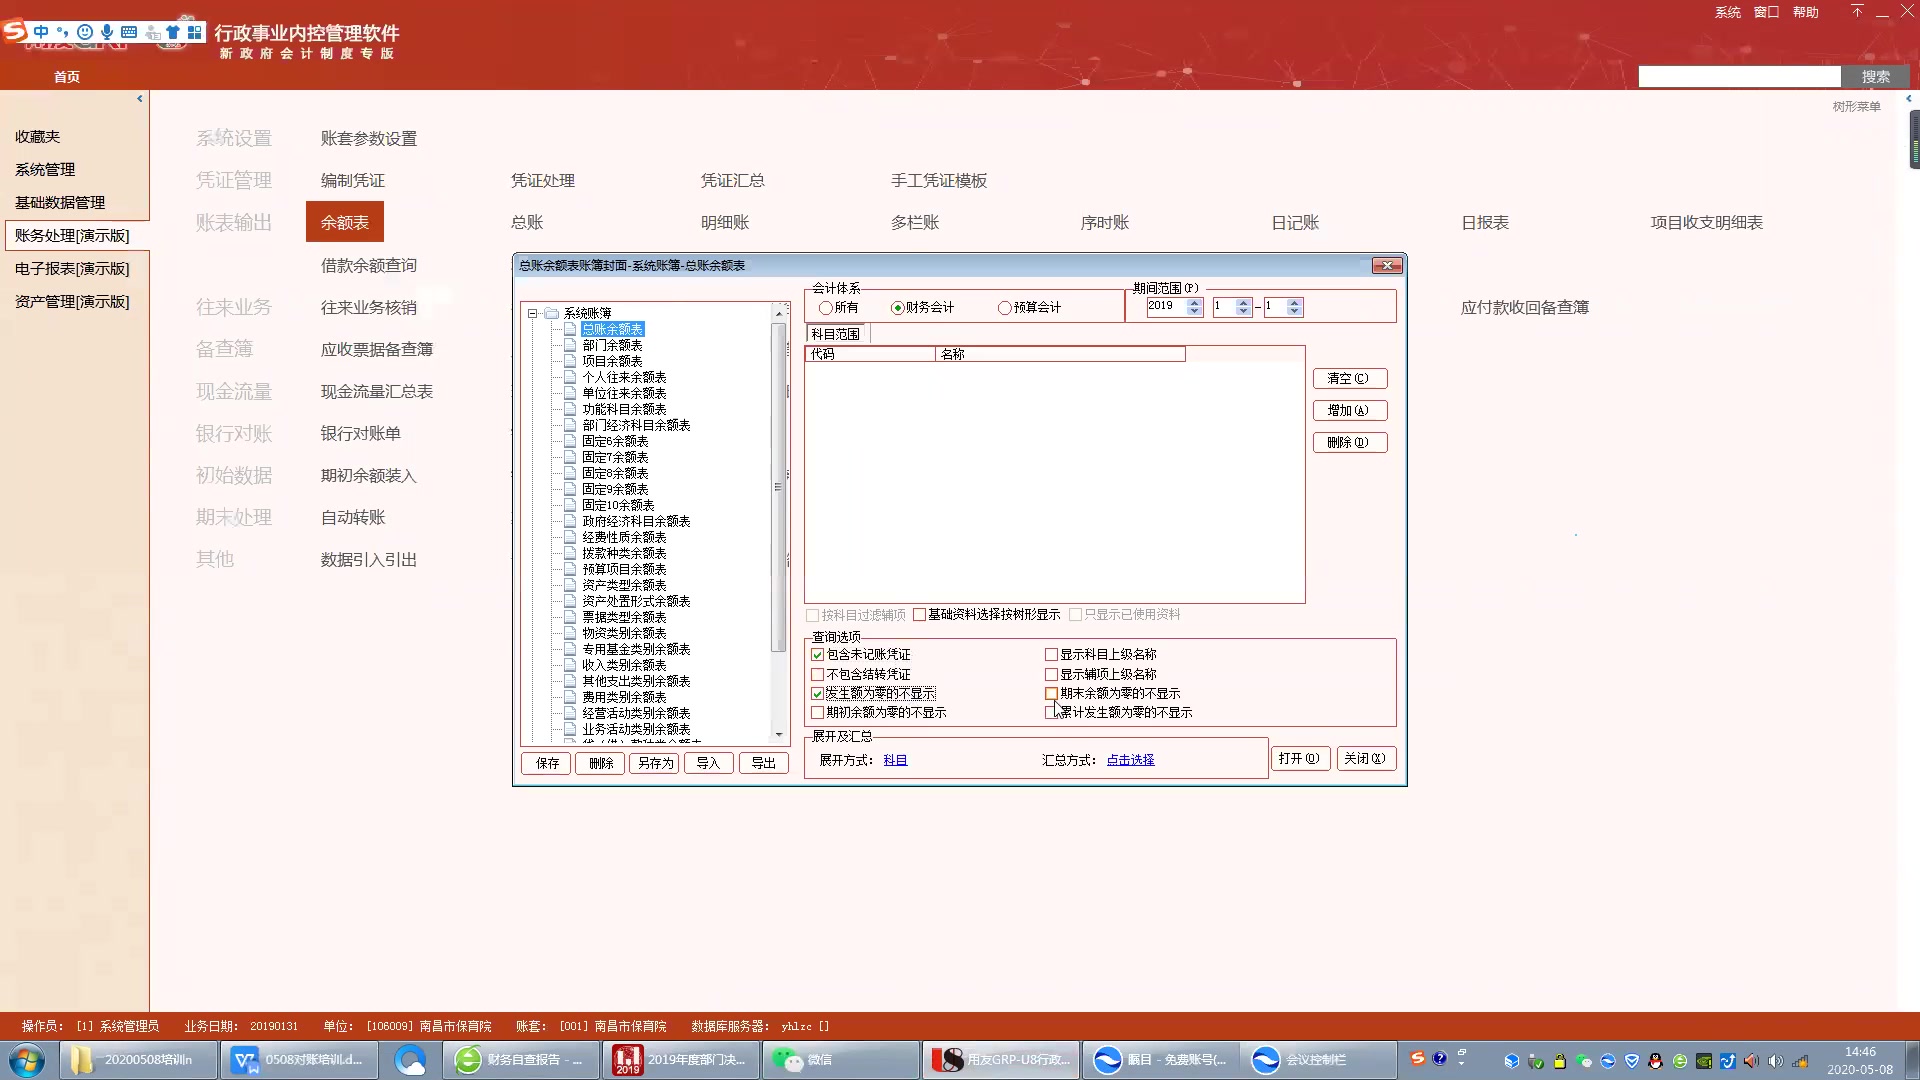Select 系统管理 in left sidebar
The image size is (1920, 1080).
(x=45, y=170)
